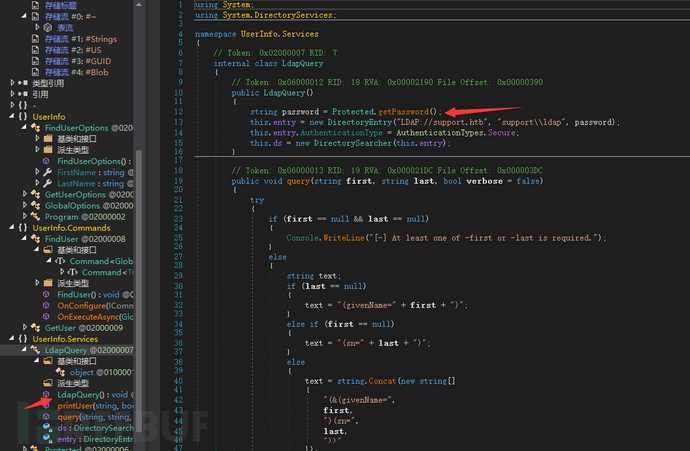Screen dimensions: 690x451
Task: Click the LdapQuery() constructor method icon
Action: (48, 394)
